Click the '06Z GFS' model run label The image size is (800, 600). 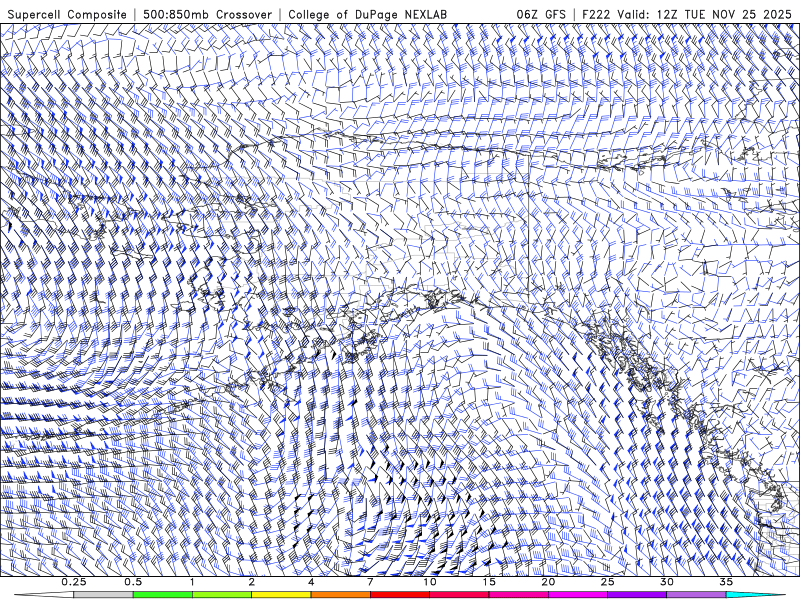point(541,14)
